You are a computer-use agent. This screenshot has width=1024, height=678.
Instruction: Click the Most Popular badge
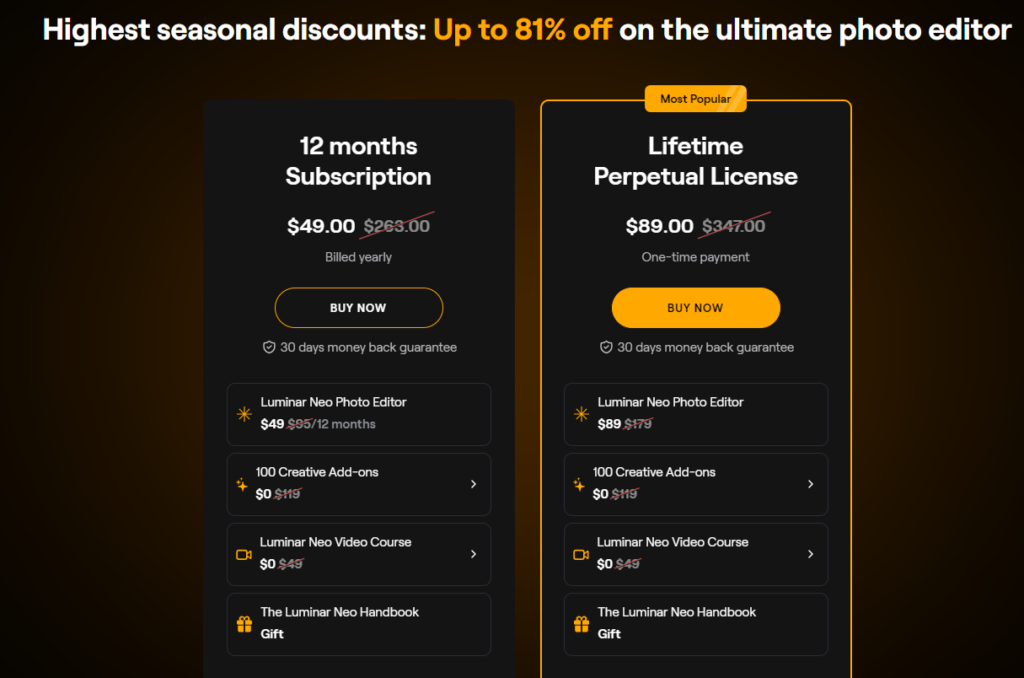point(695,98)
